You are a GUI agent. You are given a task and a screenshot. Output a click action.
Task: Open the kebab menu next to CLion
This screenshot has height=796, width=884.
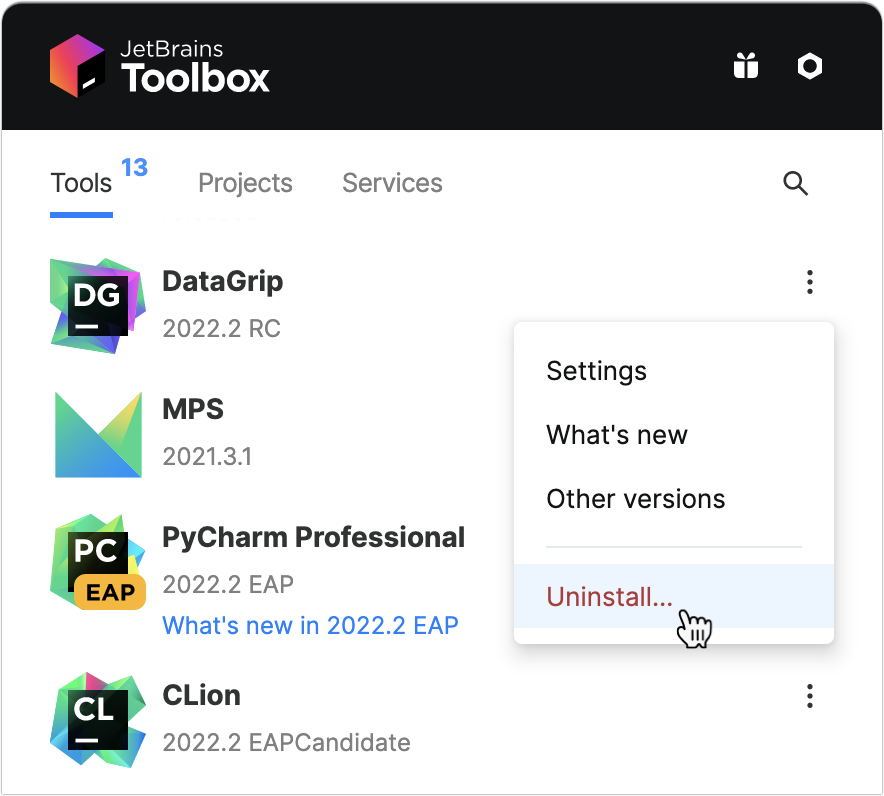pyautogui.click(x=809, y=695)
